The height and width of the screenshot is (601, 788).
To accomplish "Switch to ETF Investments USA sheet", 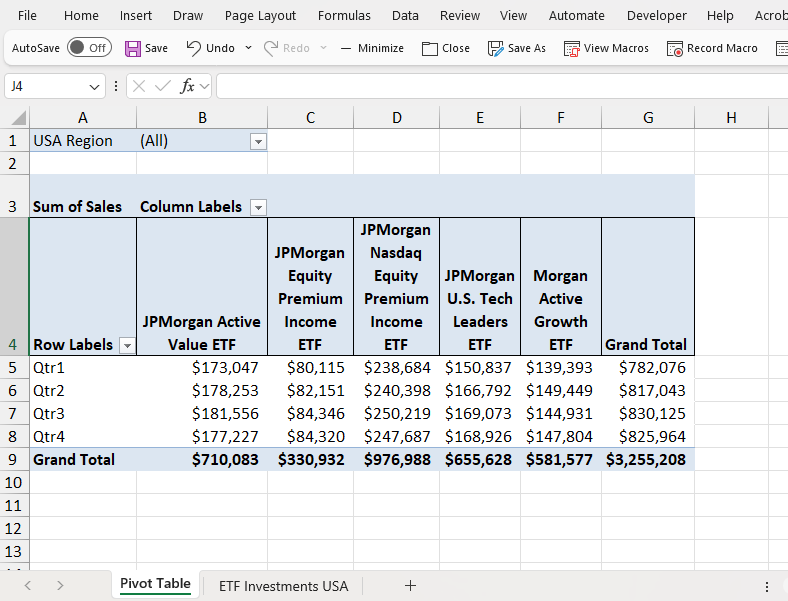I will click(x=283, y=586).
